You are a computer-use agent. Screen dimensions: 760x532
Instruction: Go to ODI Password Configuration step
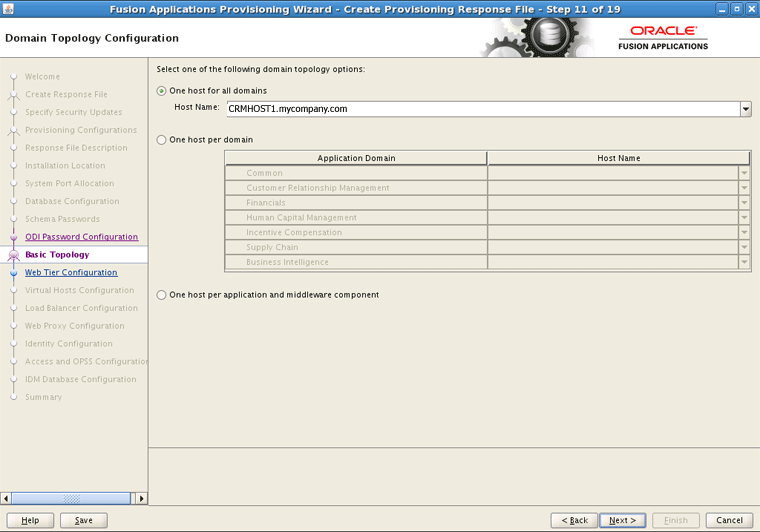click(x=81, y=237)
